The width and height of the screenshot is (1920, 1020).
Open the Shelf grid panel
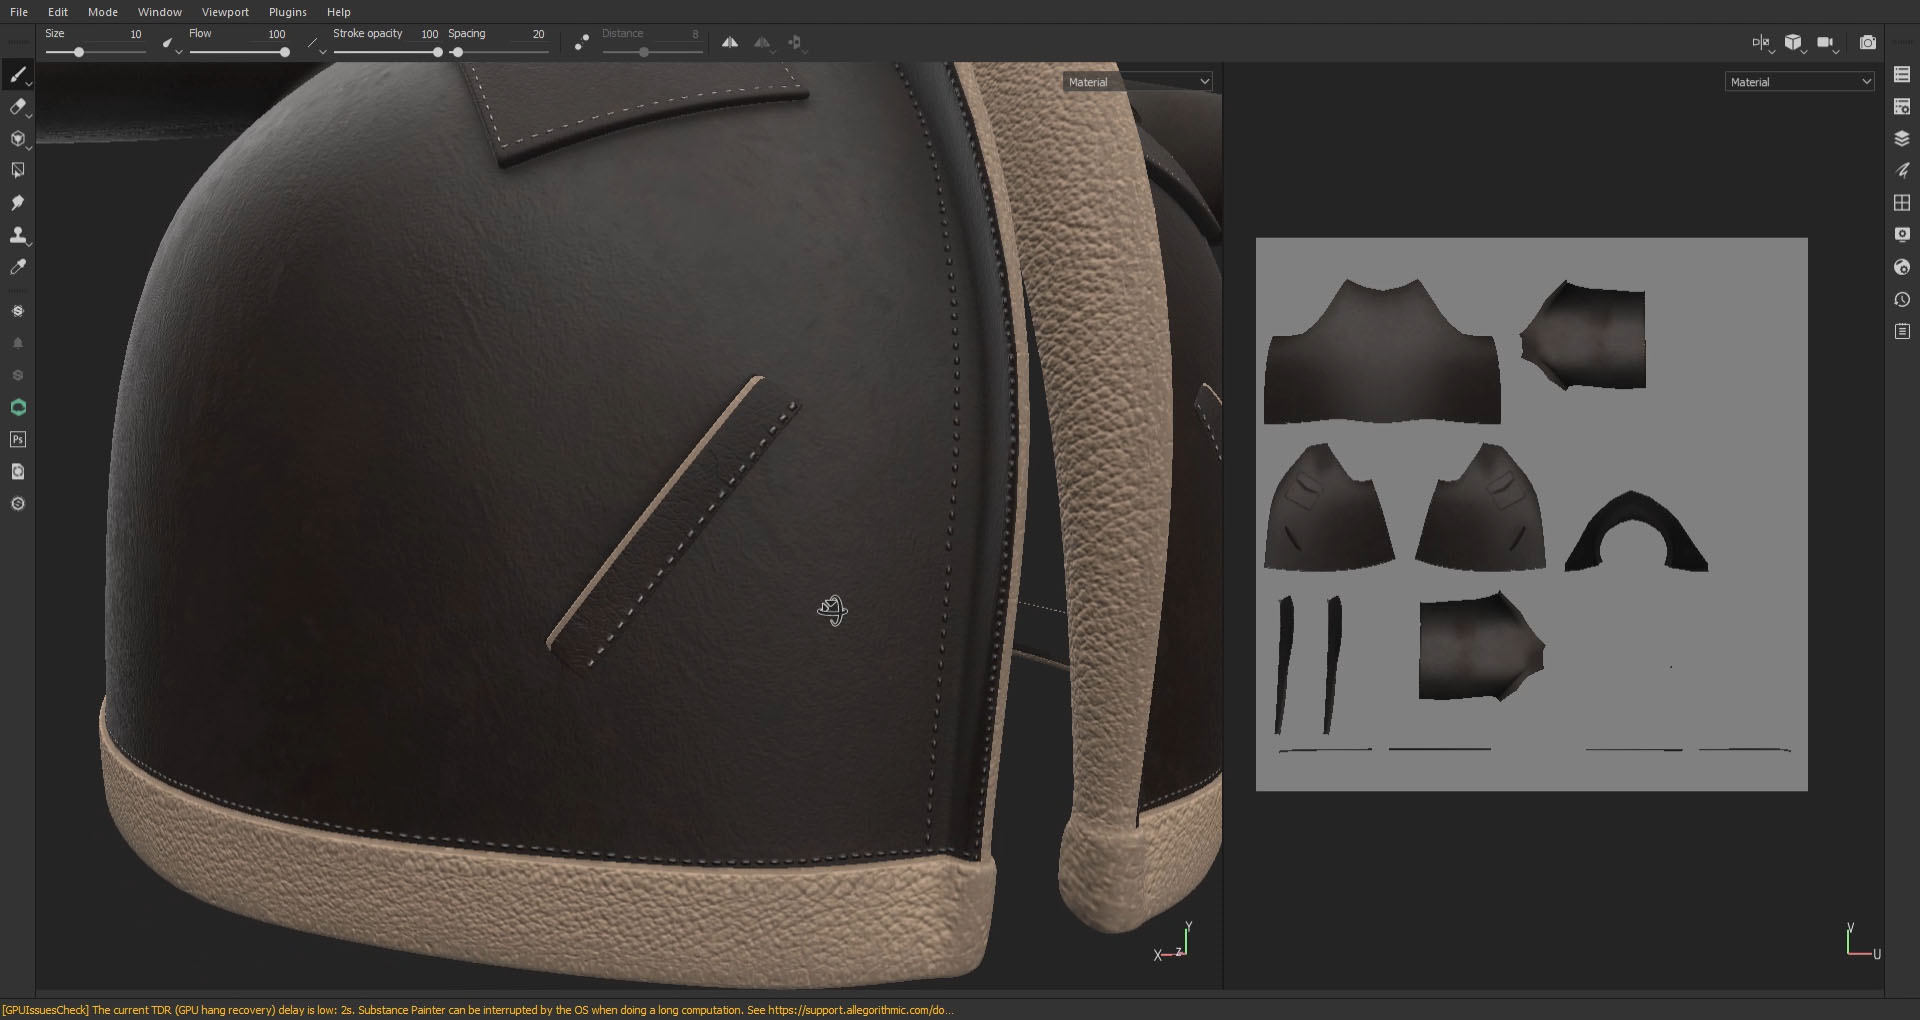[1902, 203]
